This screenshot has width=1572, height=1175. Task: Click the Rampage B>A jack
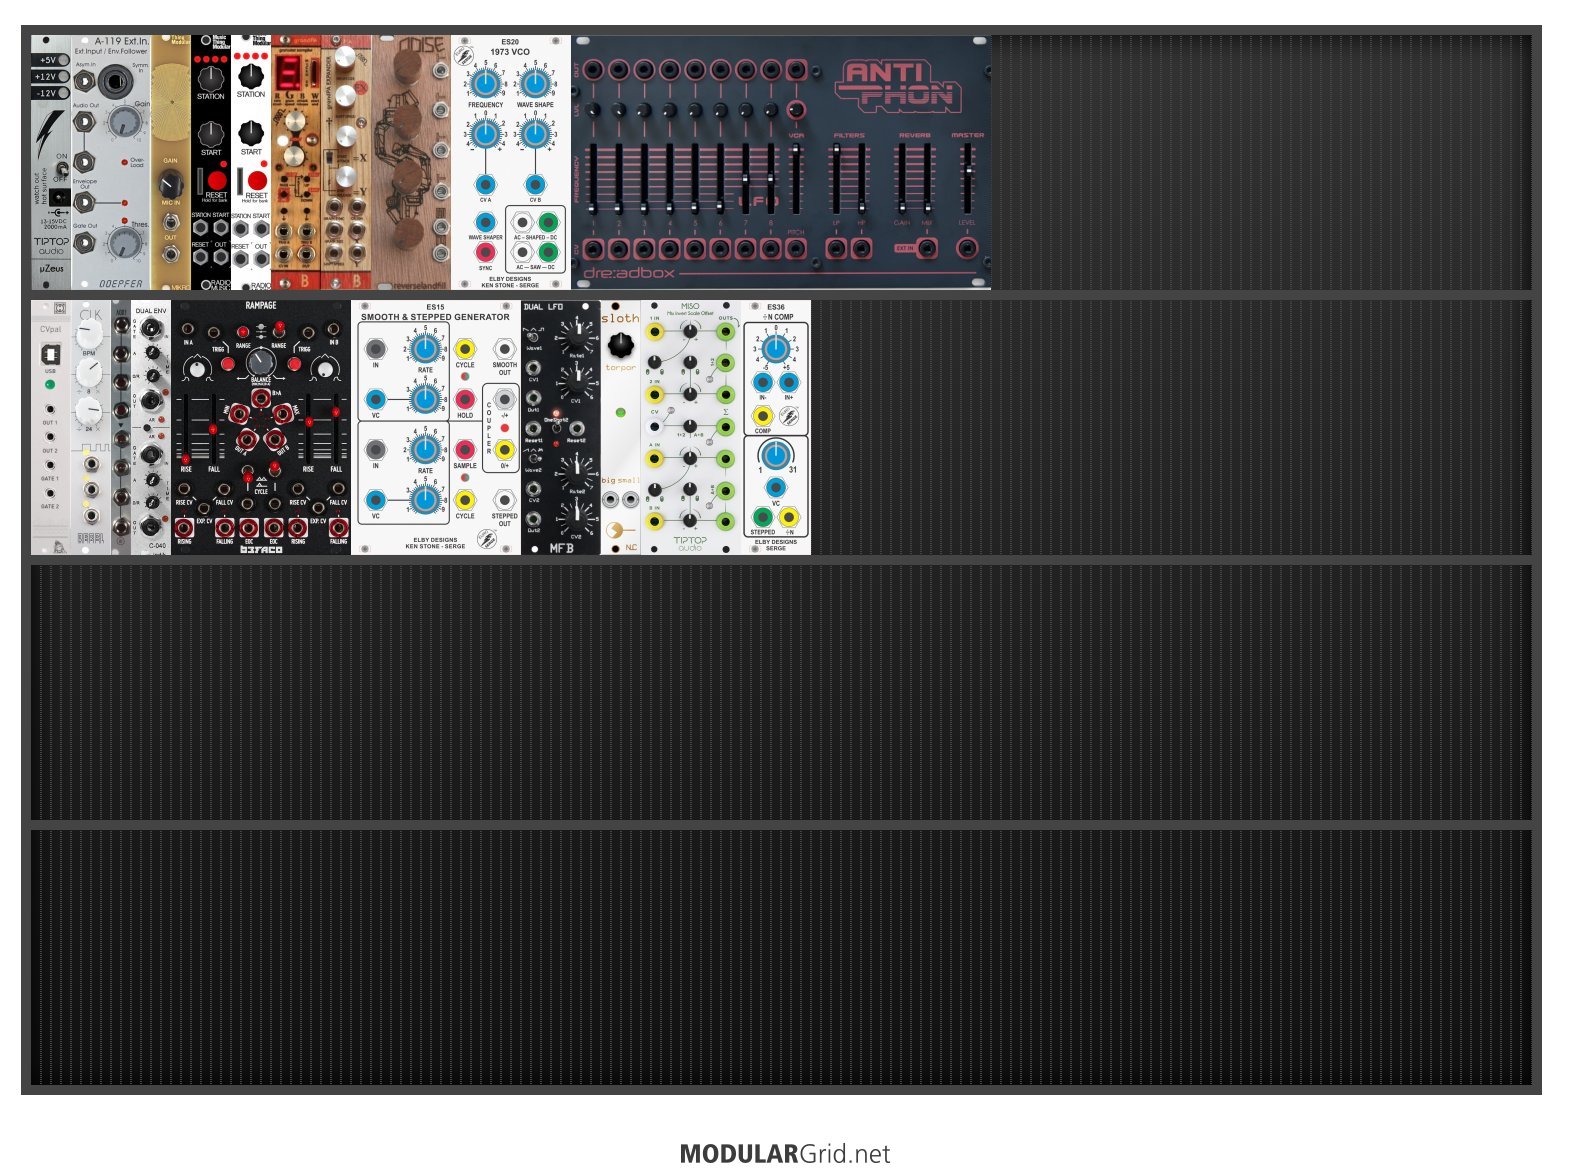[x=261, y=399]
